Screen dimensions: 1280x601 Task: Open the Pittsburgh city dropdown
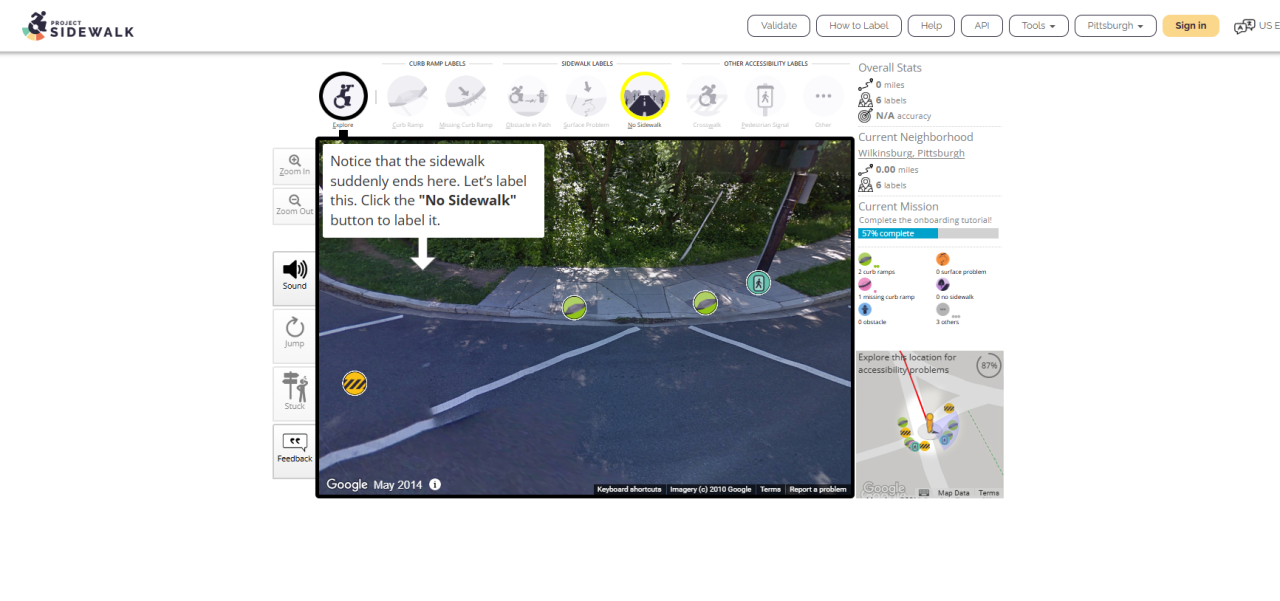(x=1115, y=26)
